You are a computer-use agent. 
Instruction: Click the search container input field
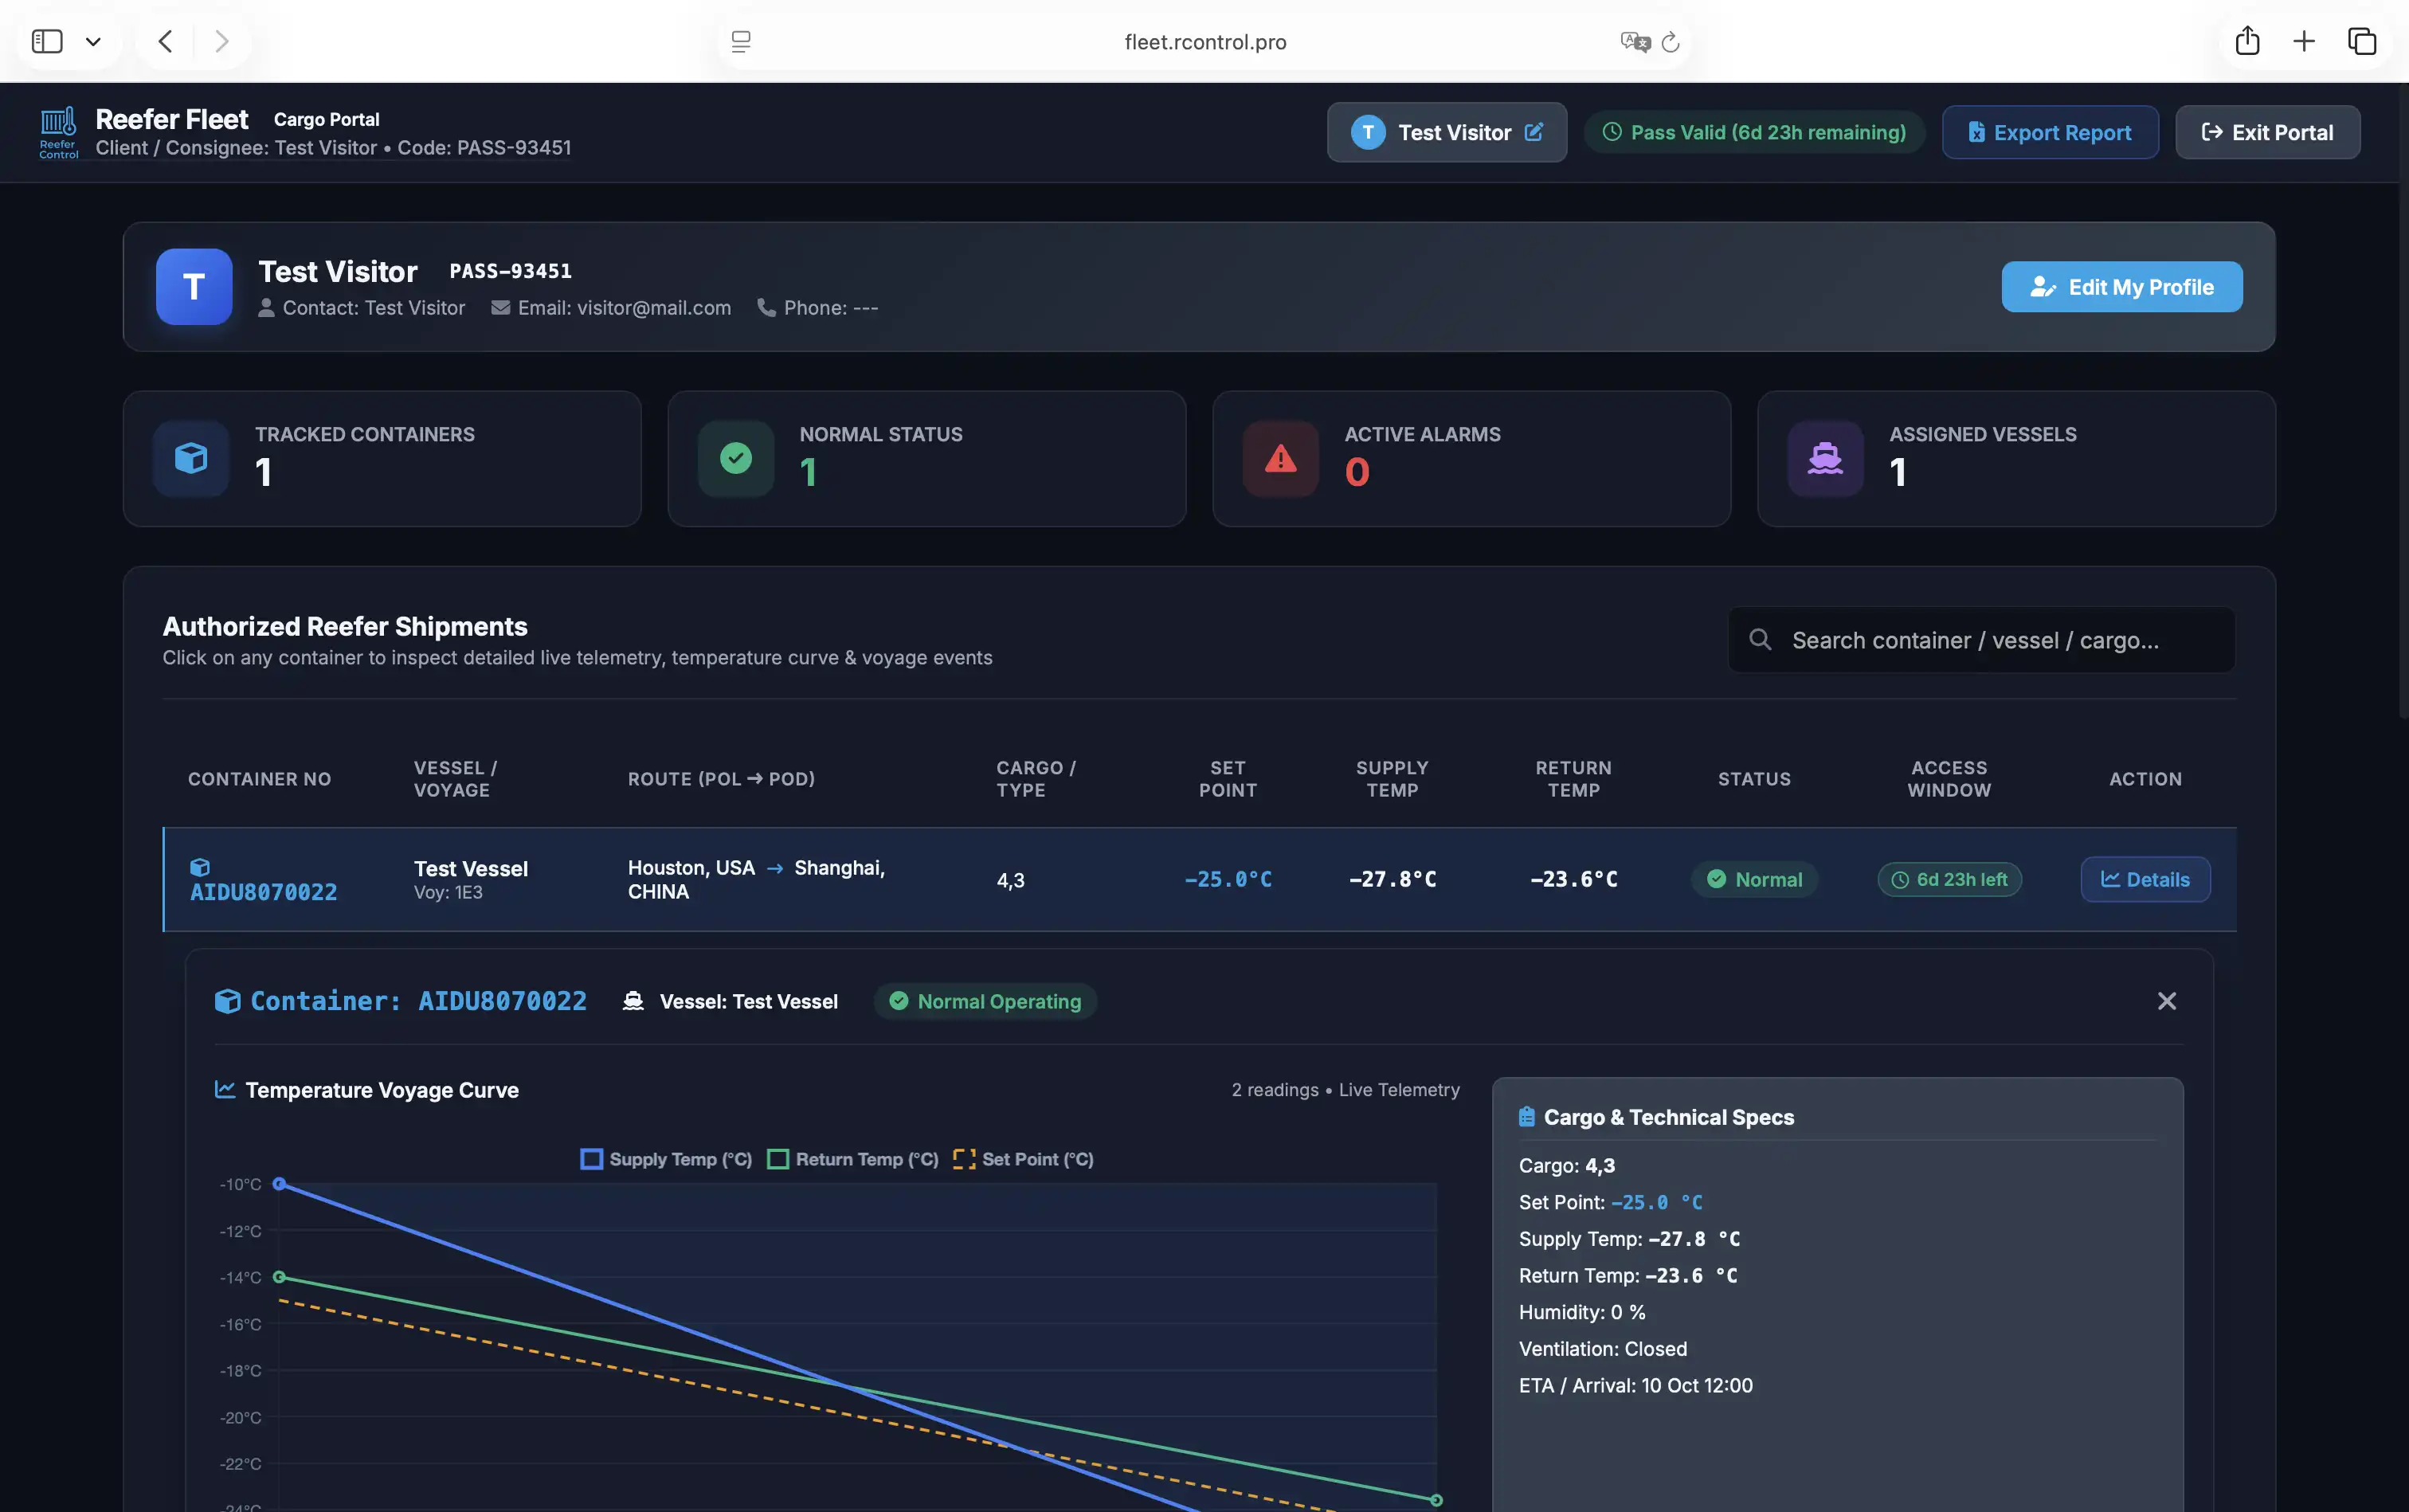(x=1981, y=640)
